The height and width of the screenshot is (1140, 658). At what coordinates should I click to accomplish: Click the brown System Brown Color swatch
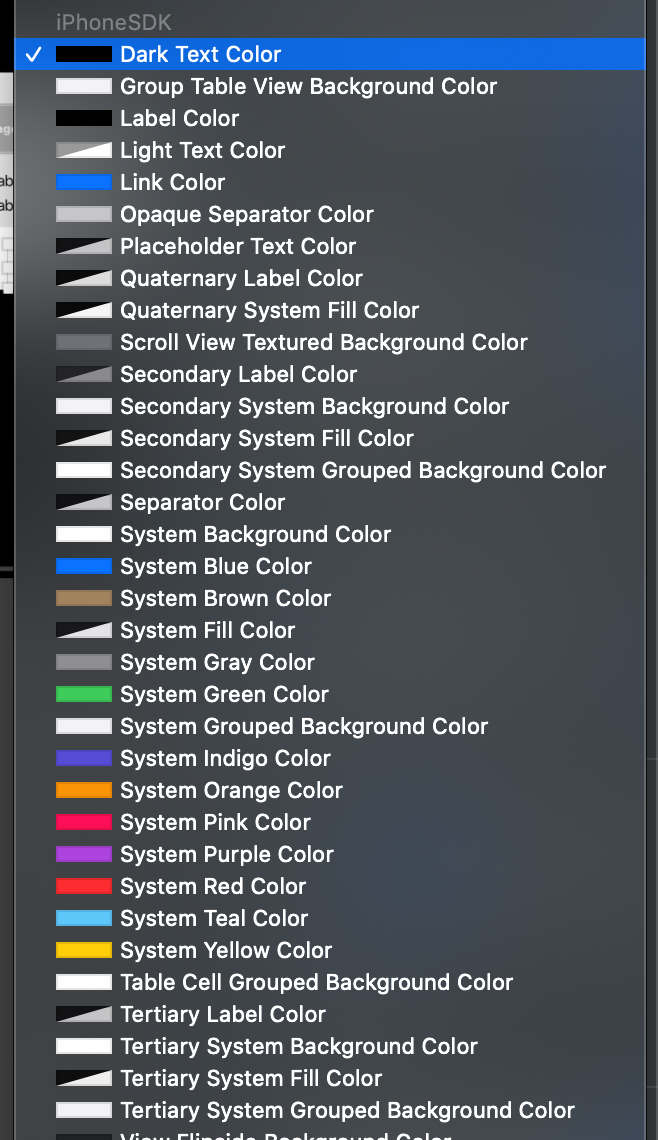coord(84,598)
